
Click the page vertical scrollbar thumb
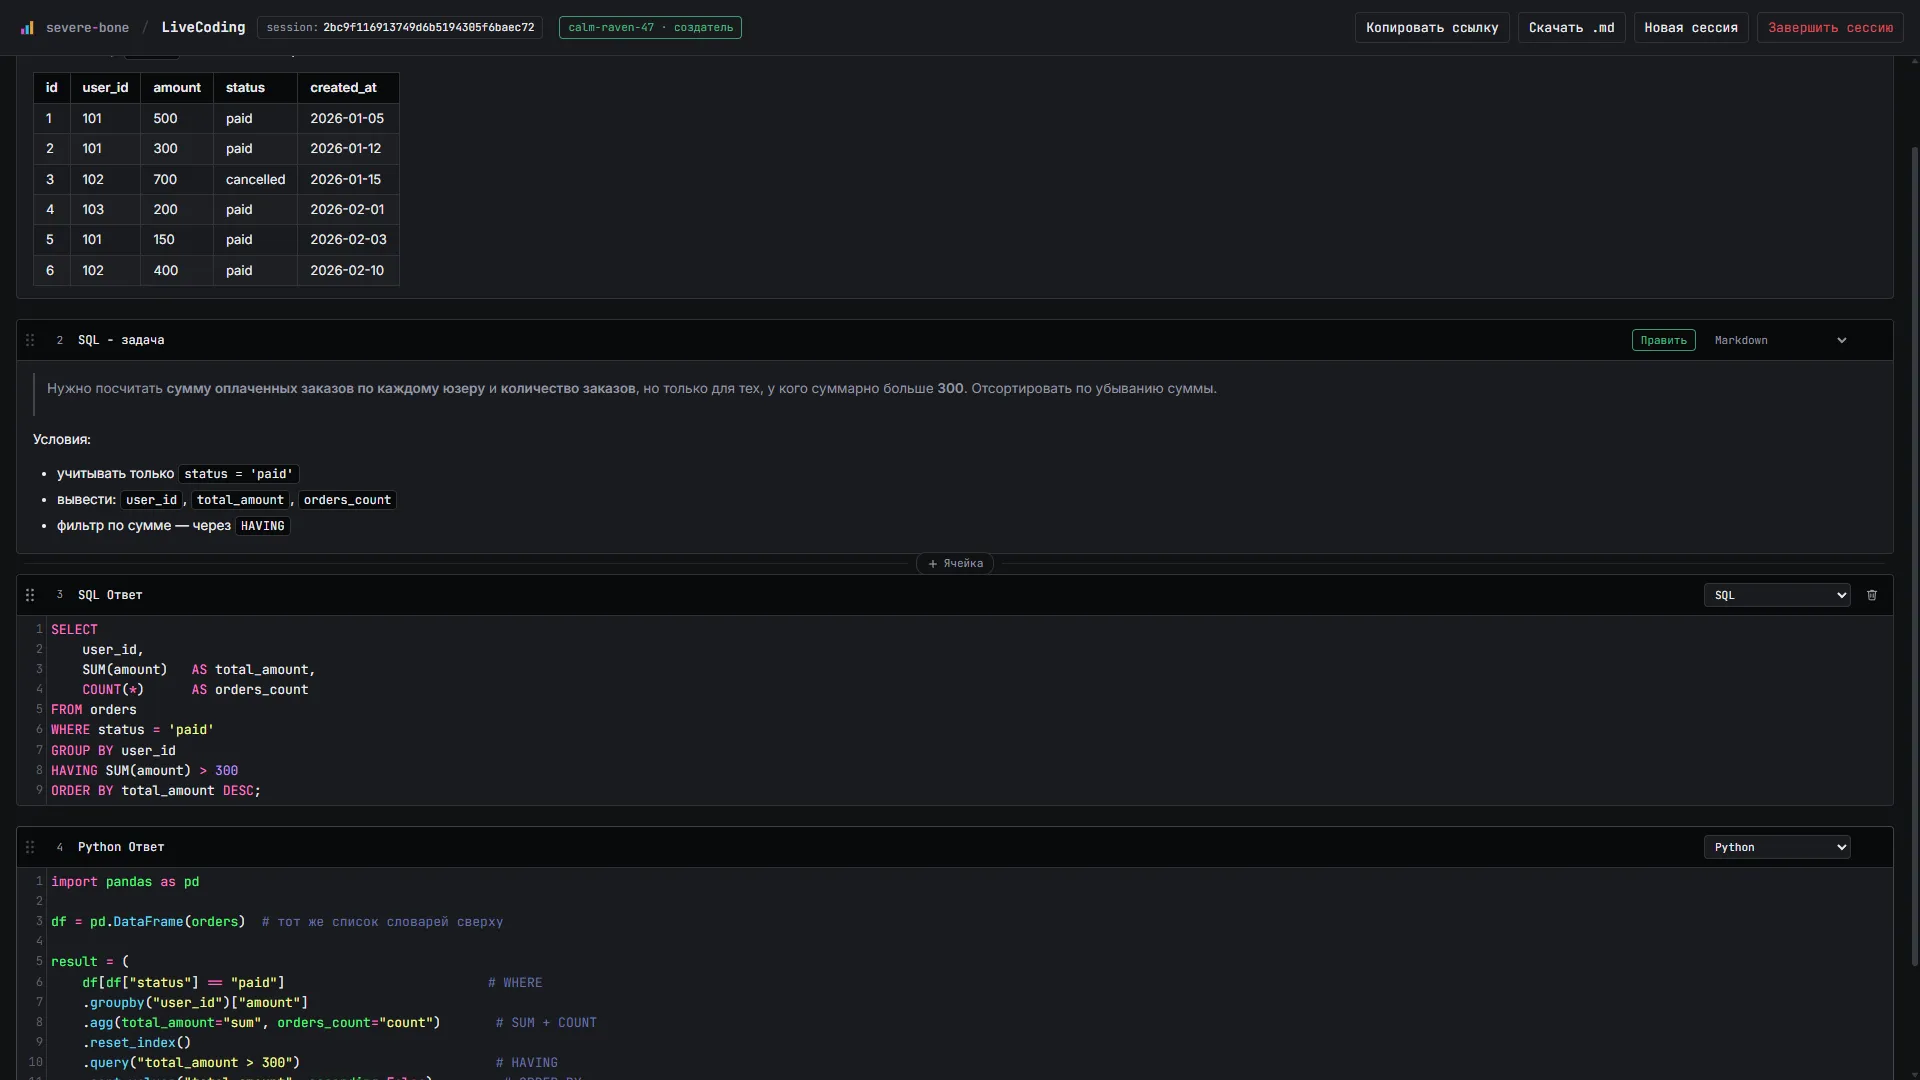[x=1914, y=555]
